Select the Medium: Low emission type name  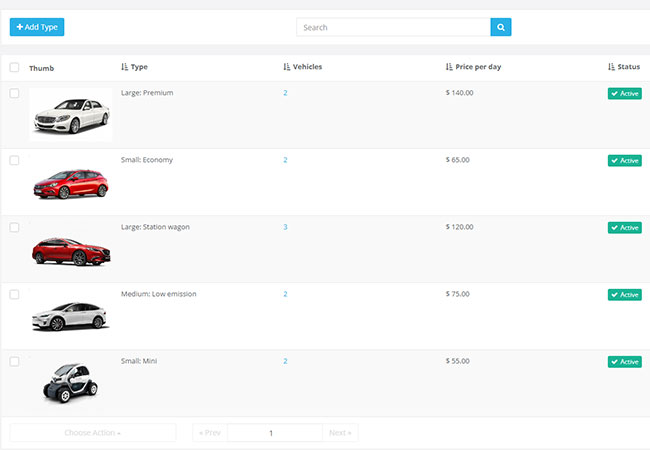(159, 294)
